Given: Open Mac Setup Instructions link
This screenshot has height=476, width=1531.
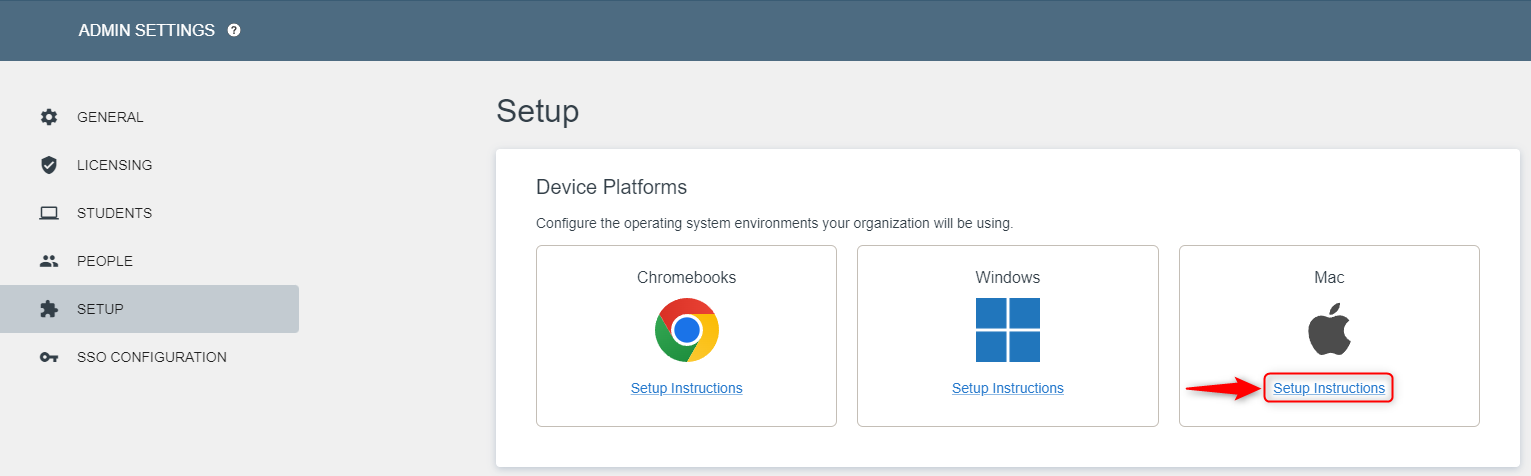Looking at the screenshot, I should (1329, 388).
